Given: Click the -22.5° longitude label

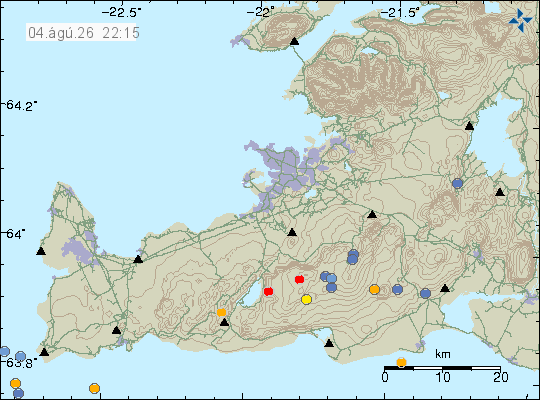Looking at the screenshot, I should pos(122,13).
